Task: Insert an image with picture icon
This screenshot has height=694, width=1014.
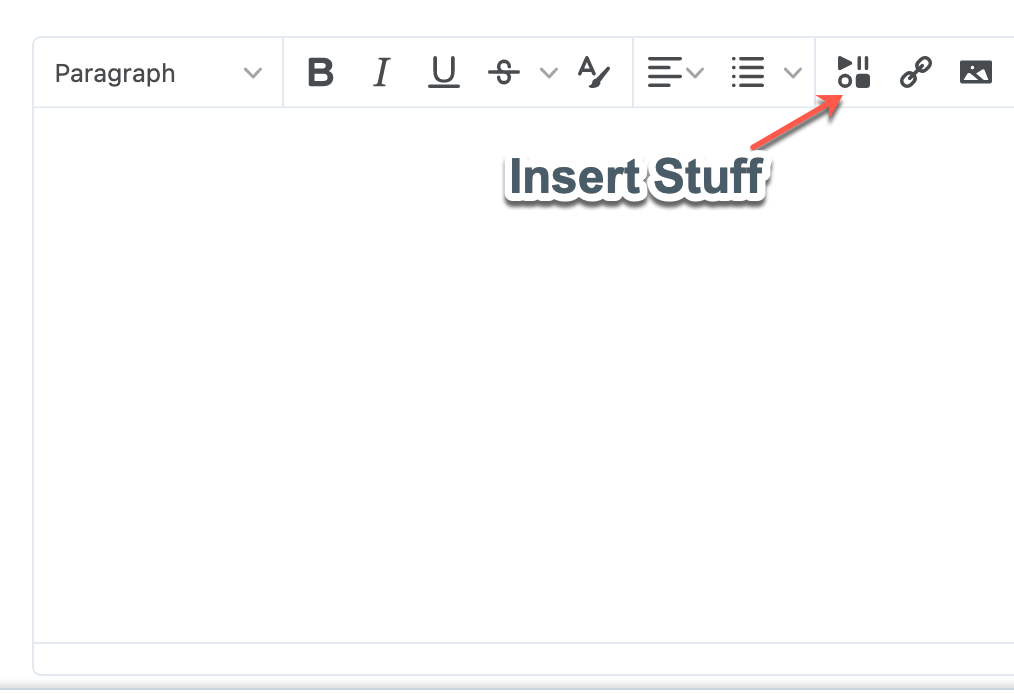Action: [976, 72]
